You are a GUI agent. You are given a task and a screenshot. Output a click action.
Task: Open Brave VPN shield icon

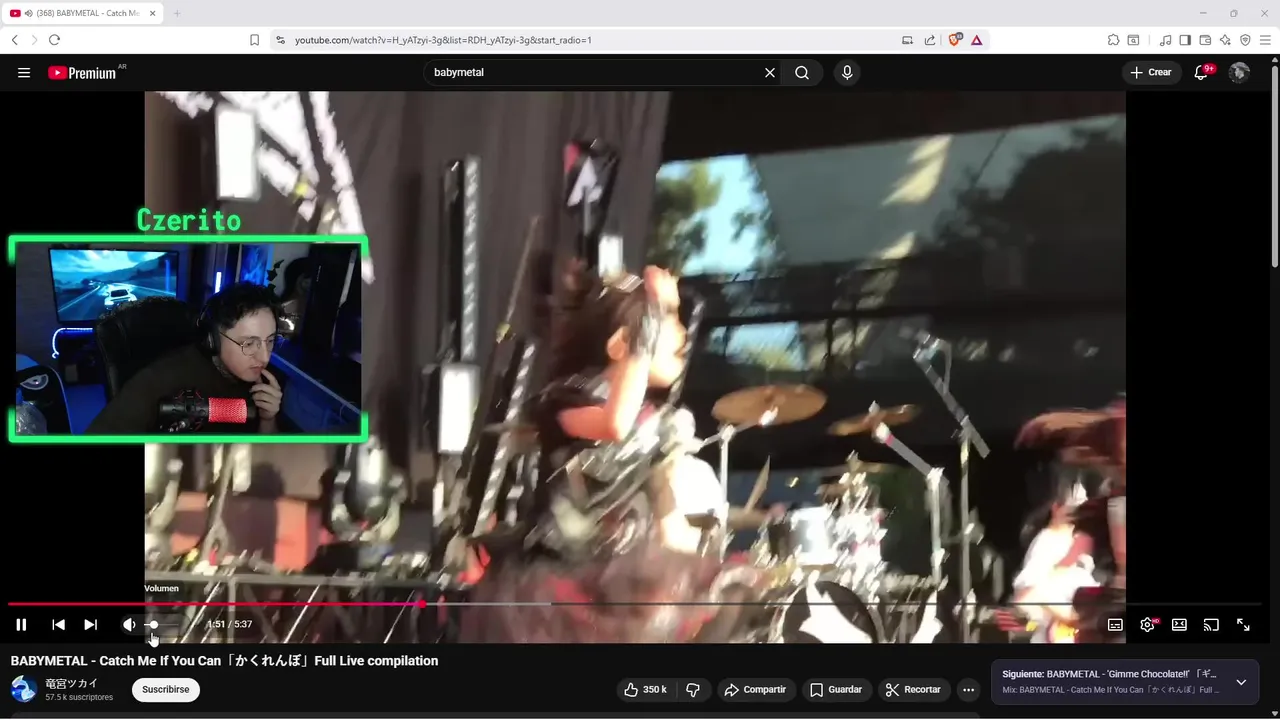pyautogui.click(x=1245, y=40)
